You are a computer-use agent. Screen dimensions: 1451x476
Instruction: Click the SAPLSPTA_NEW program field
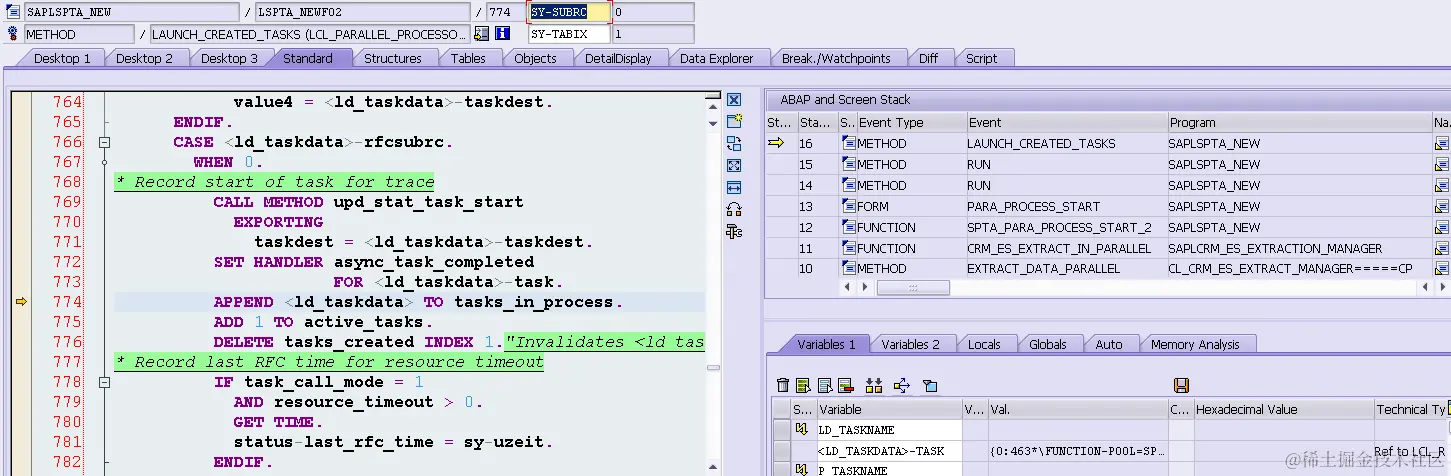(x=133, y=12)
